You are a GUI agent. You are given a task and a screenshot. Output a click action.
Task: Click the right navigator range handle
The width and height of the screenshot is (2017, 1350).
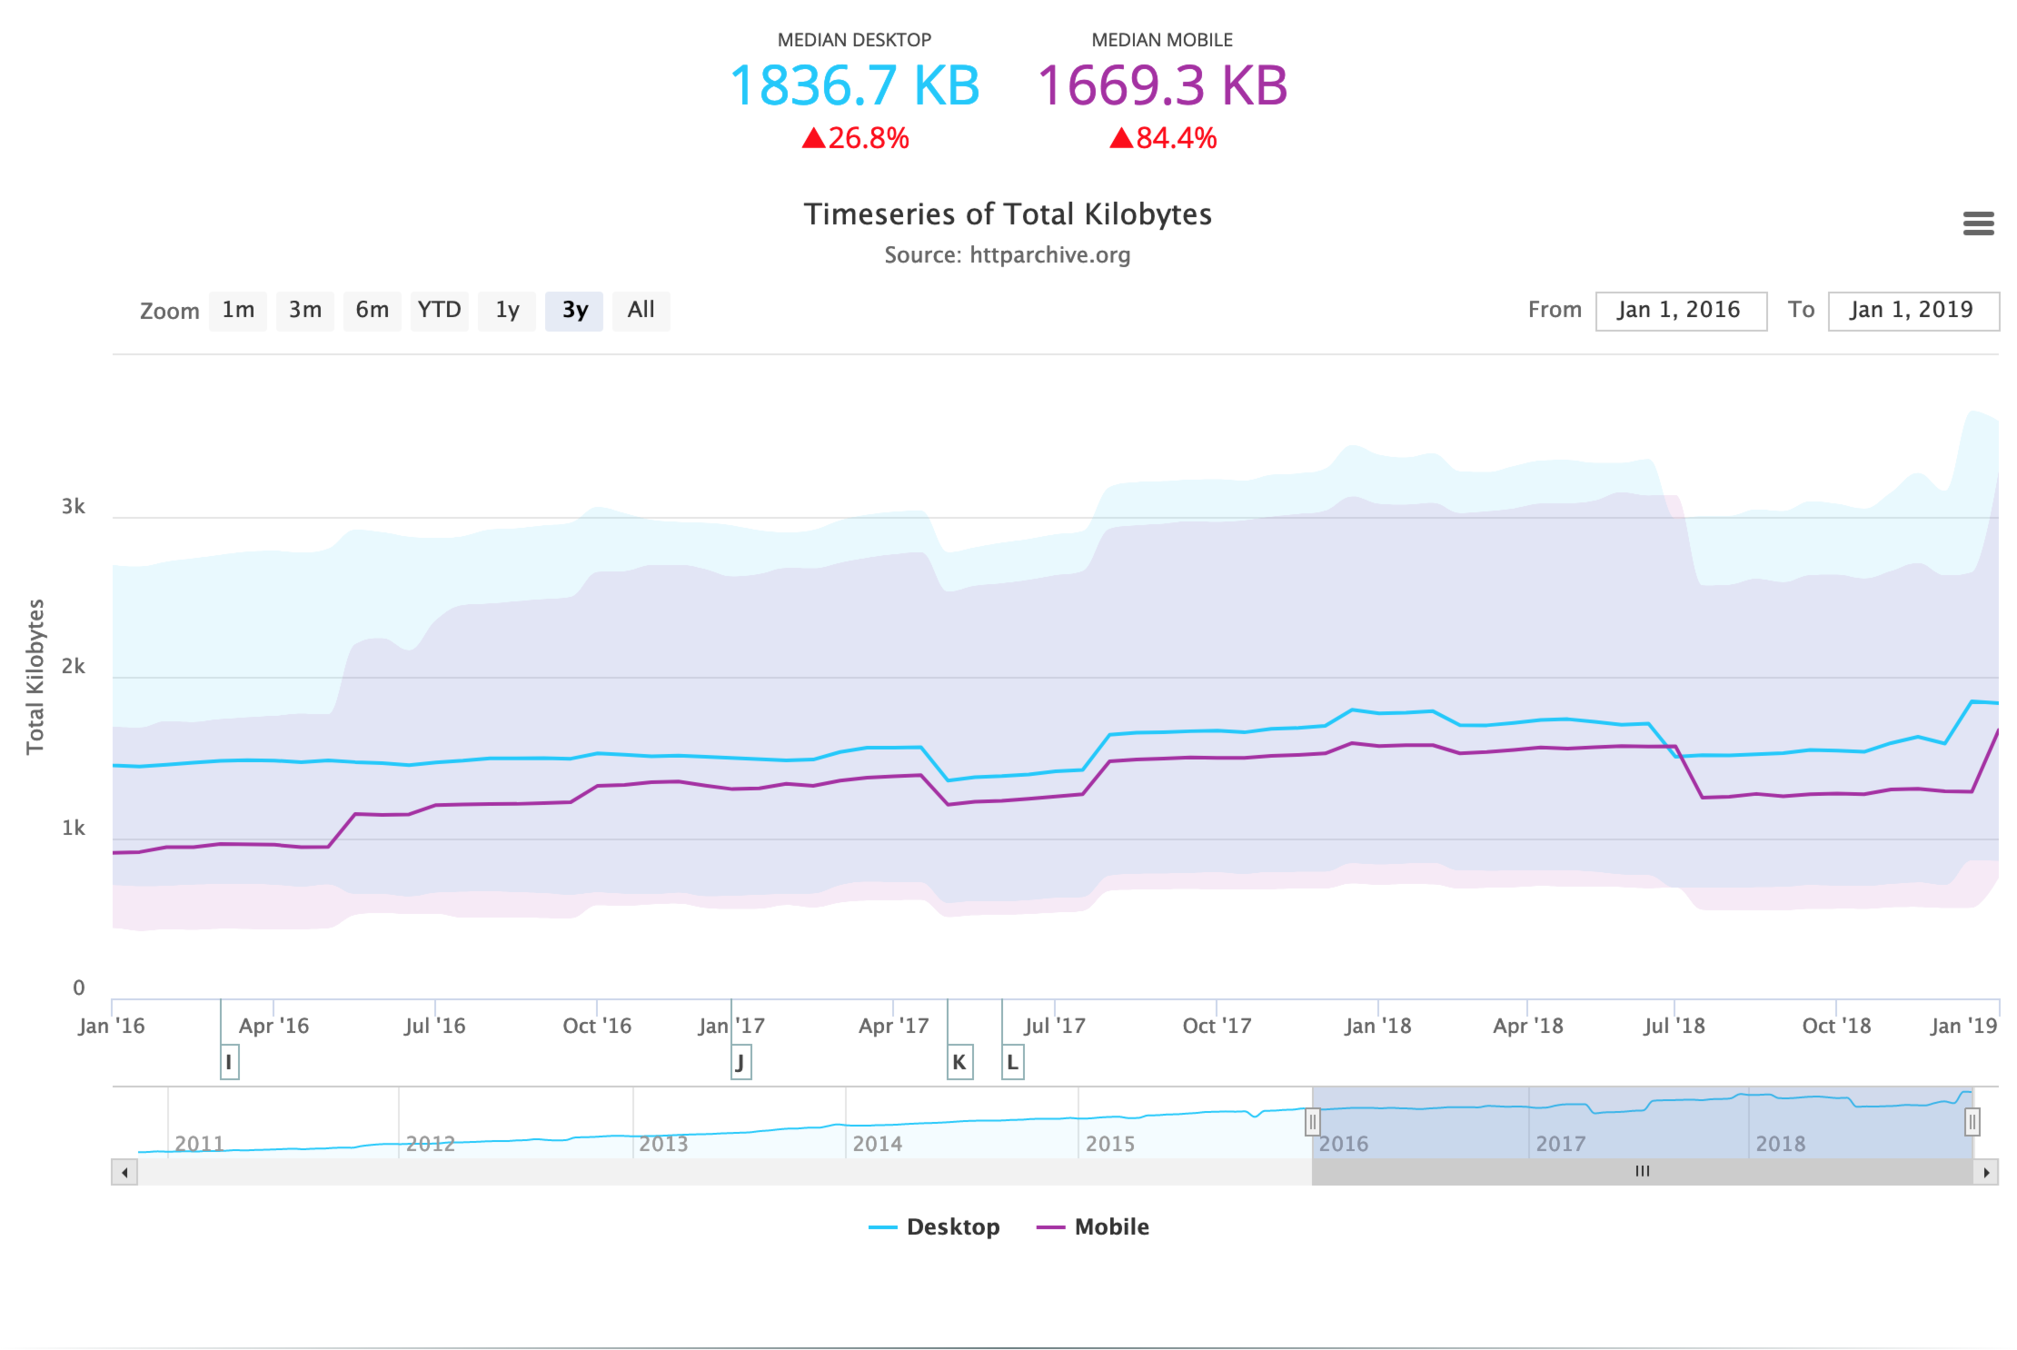tap(1971, 1122)
